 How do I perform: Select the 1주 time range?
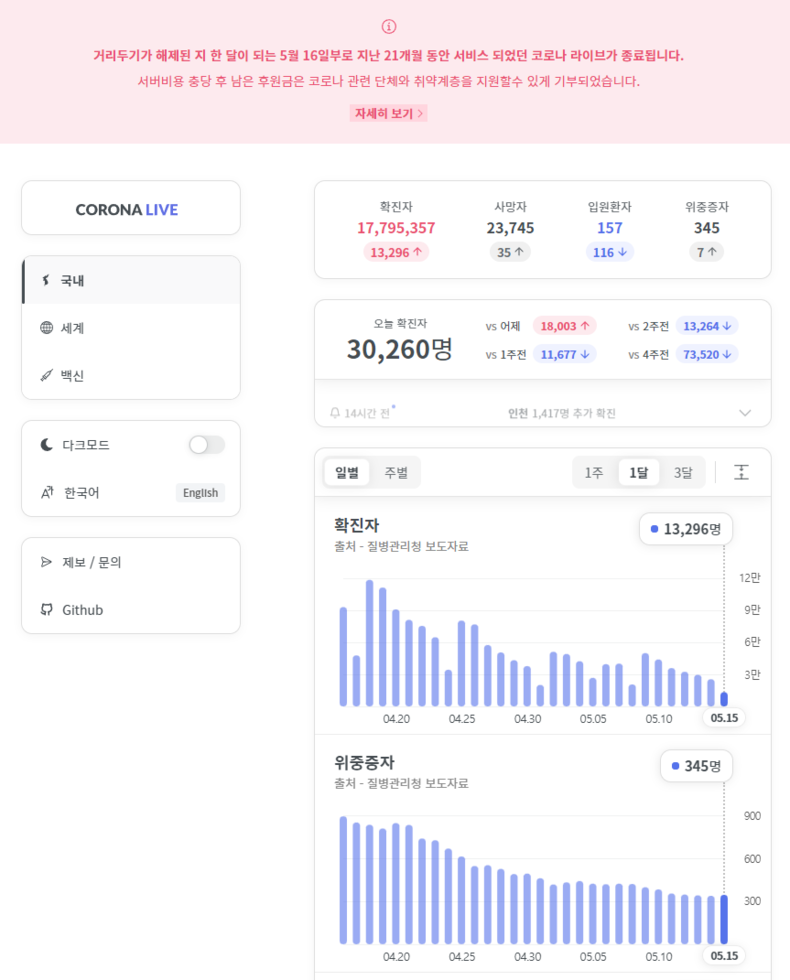594,472
